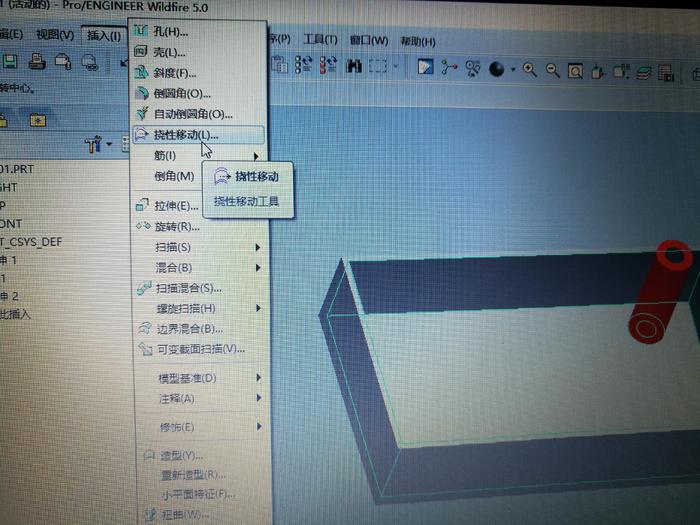This screenshot has height=525, width=700.
Task: Open dropdown arrow beside model tree settings
Action: coord(109,144)
